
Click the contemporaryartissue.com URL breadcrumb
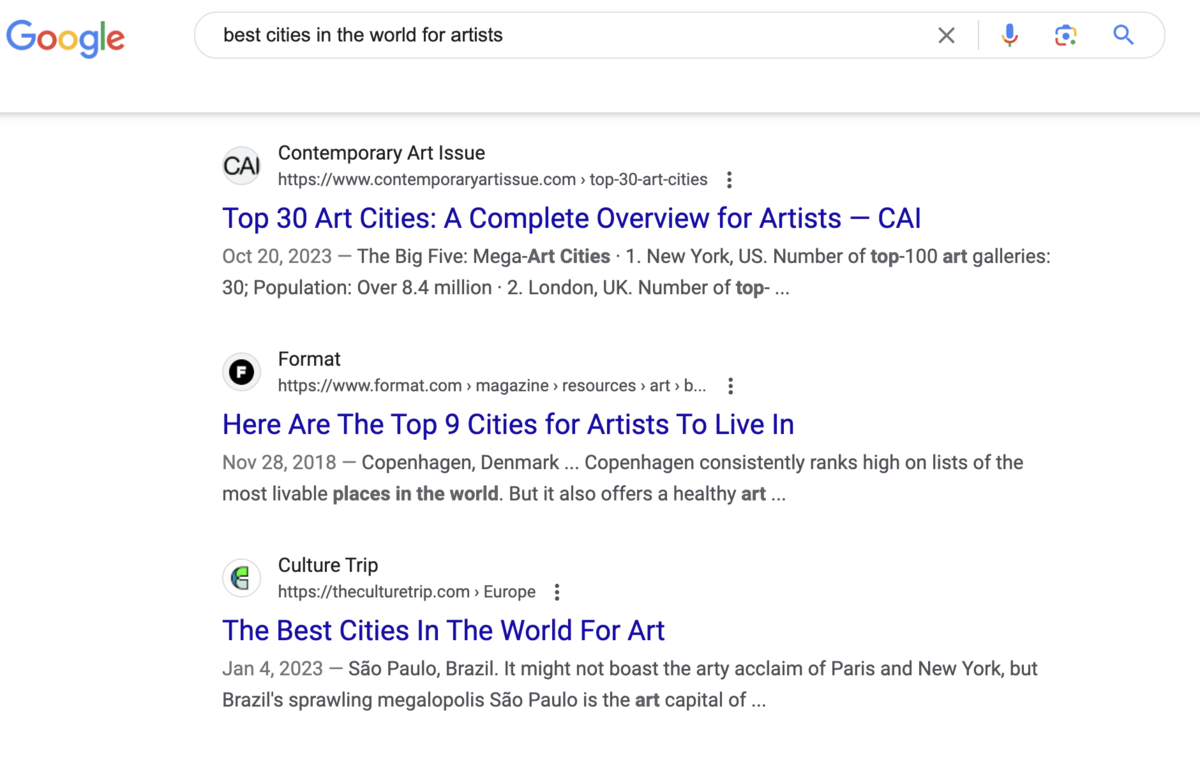tap(492, 180)
